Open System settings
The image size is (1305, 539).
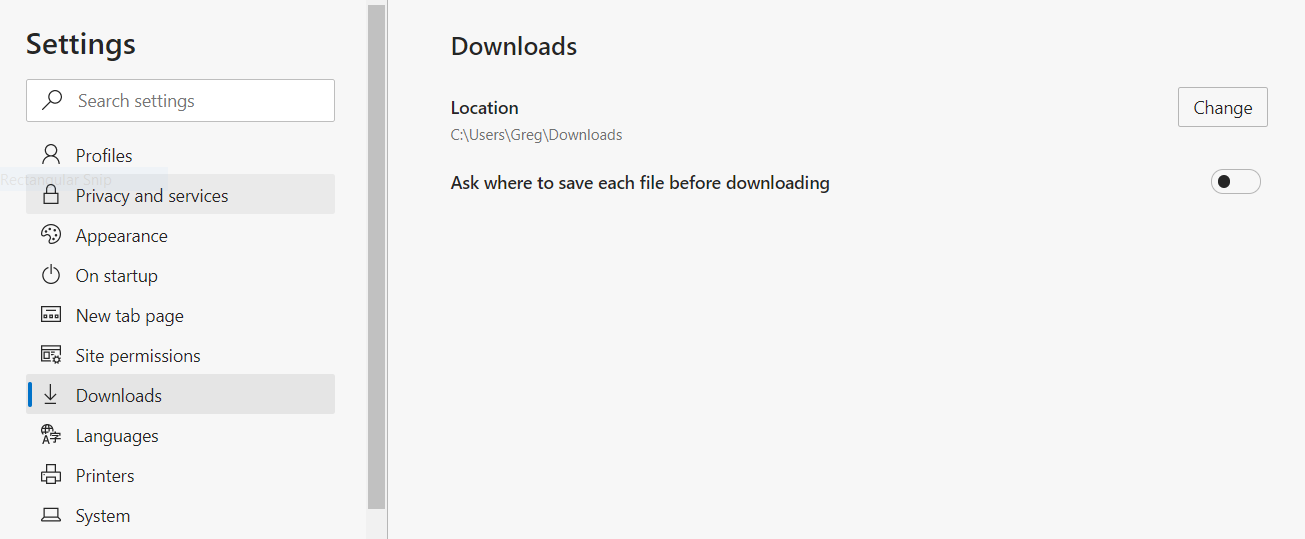pos(180,515)
